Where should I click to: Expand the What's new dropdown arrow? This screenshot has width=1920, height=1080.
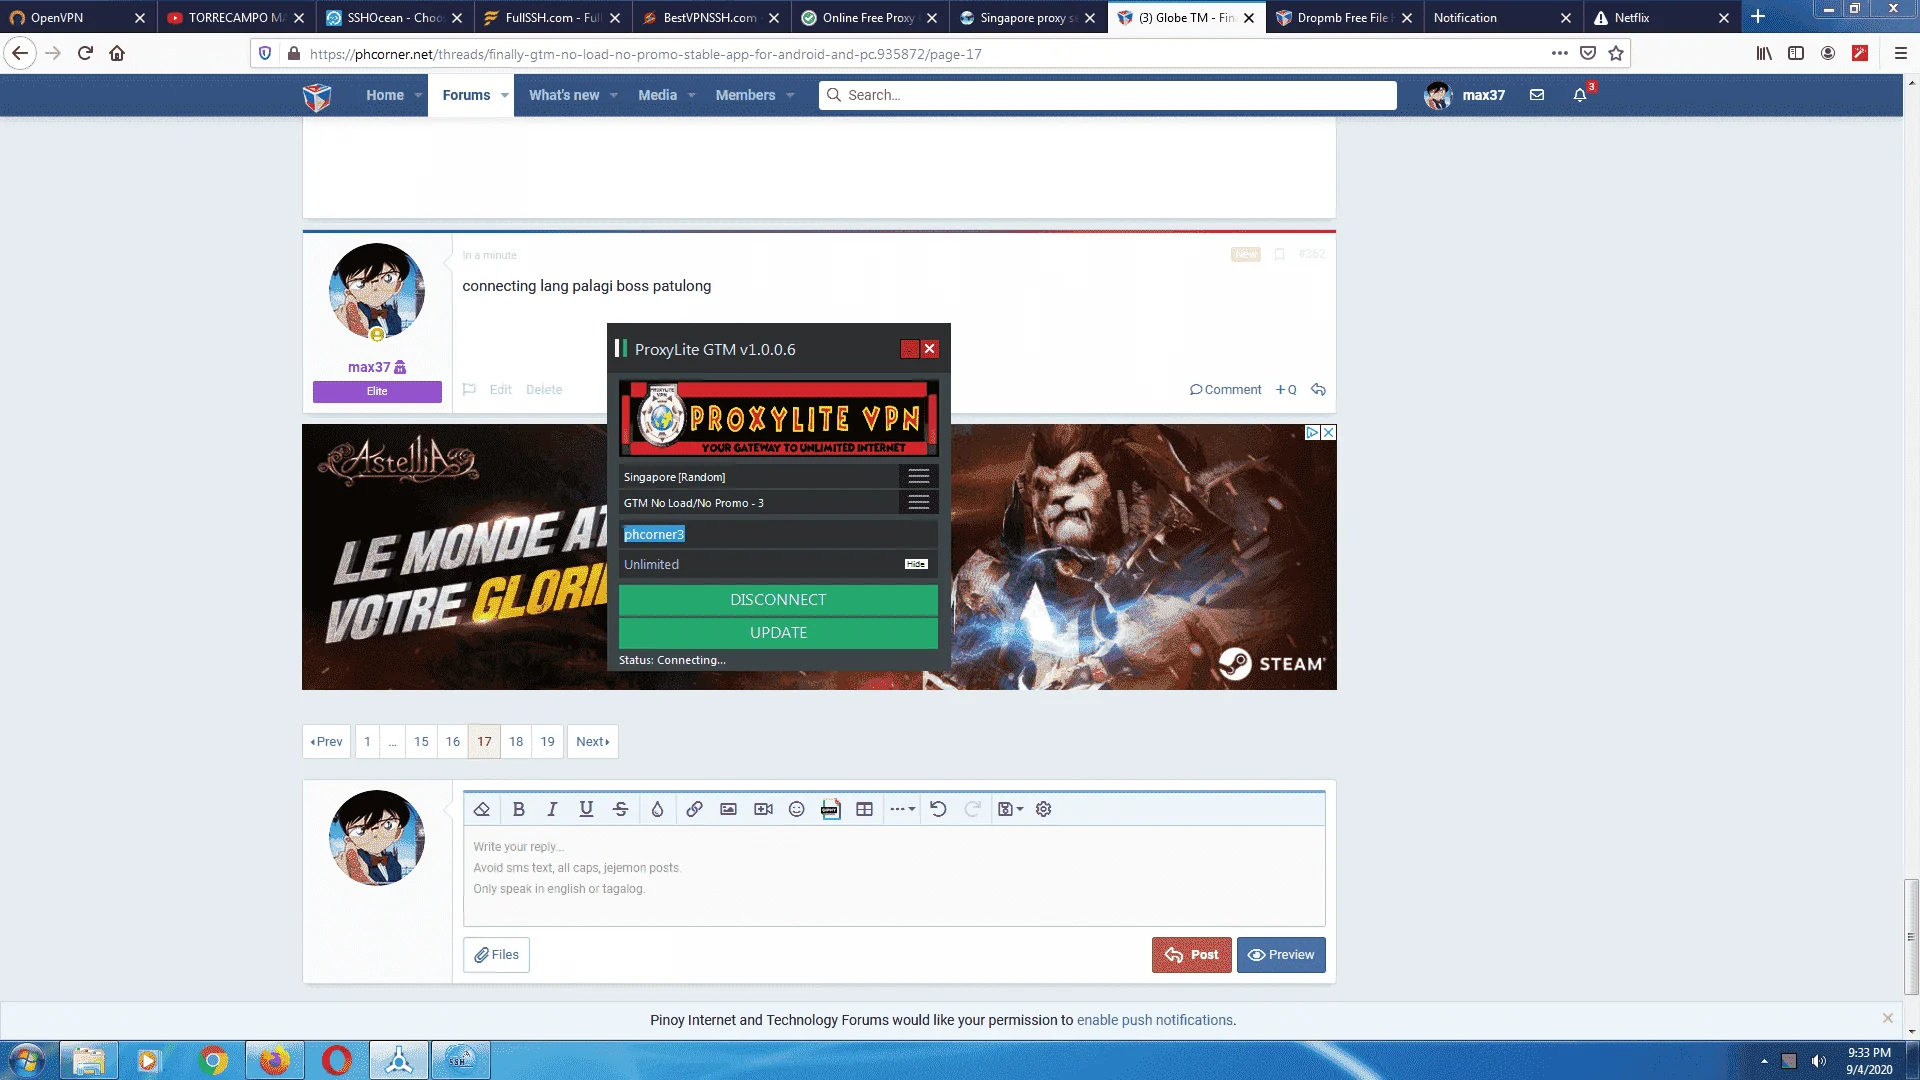tap(614, 95)
